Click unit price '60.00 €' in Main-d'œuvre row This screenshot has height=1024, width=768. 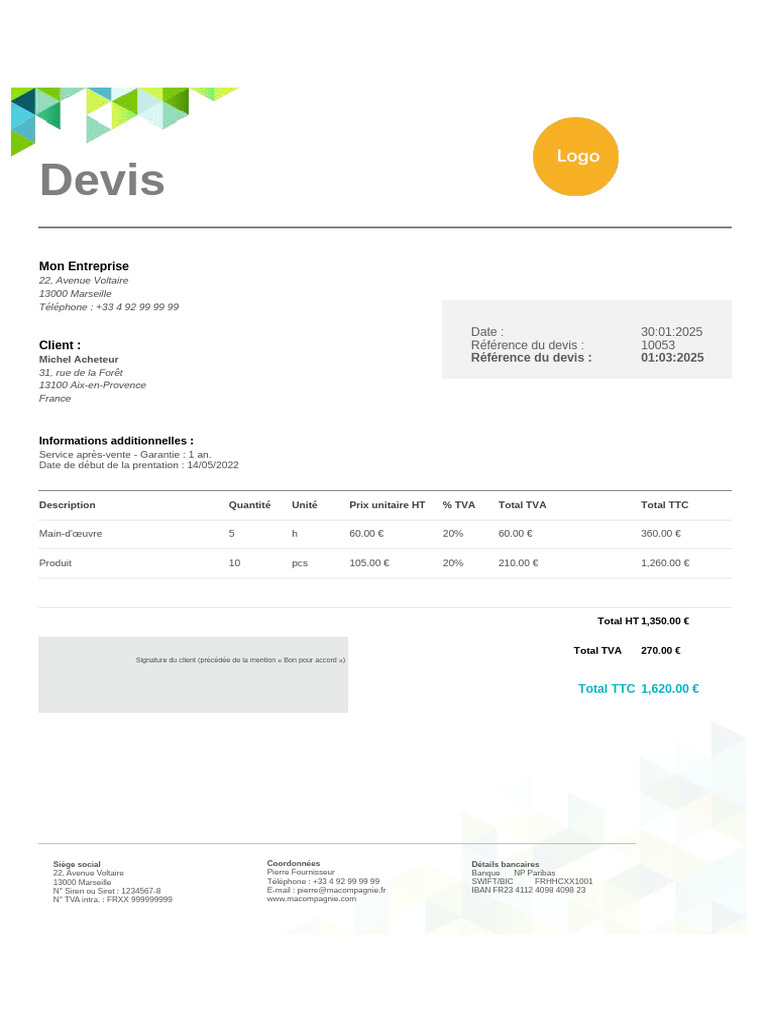[366, 534]
